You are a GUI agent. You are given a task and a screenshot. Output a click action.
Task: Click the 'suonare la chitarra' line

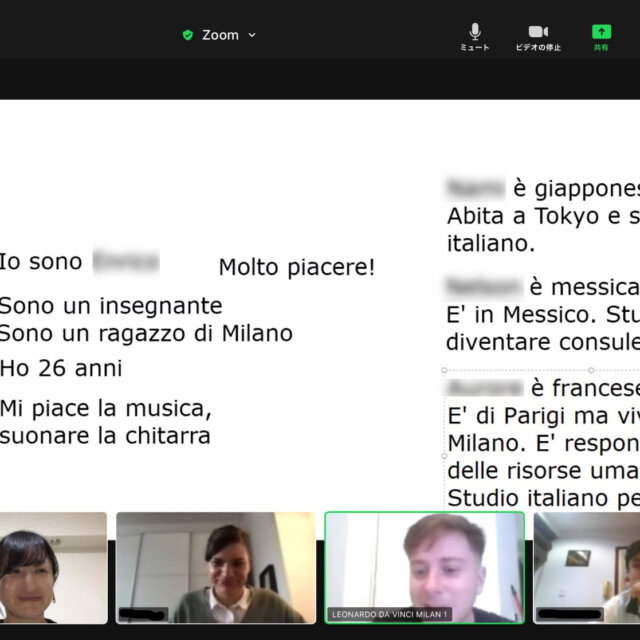coord(105,436)
